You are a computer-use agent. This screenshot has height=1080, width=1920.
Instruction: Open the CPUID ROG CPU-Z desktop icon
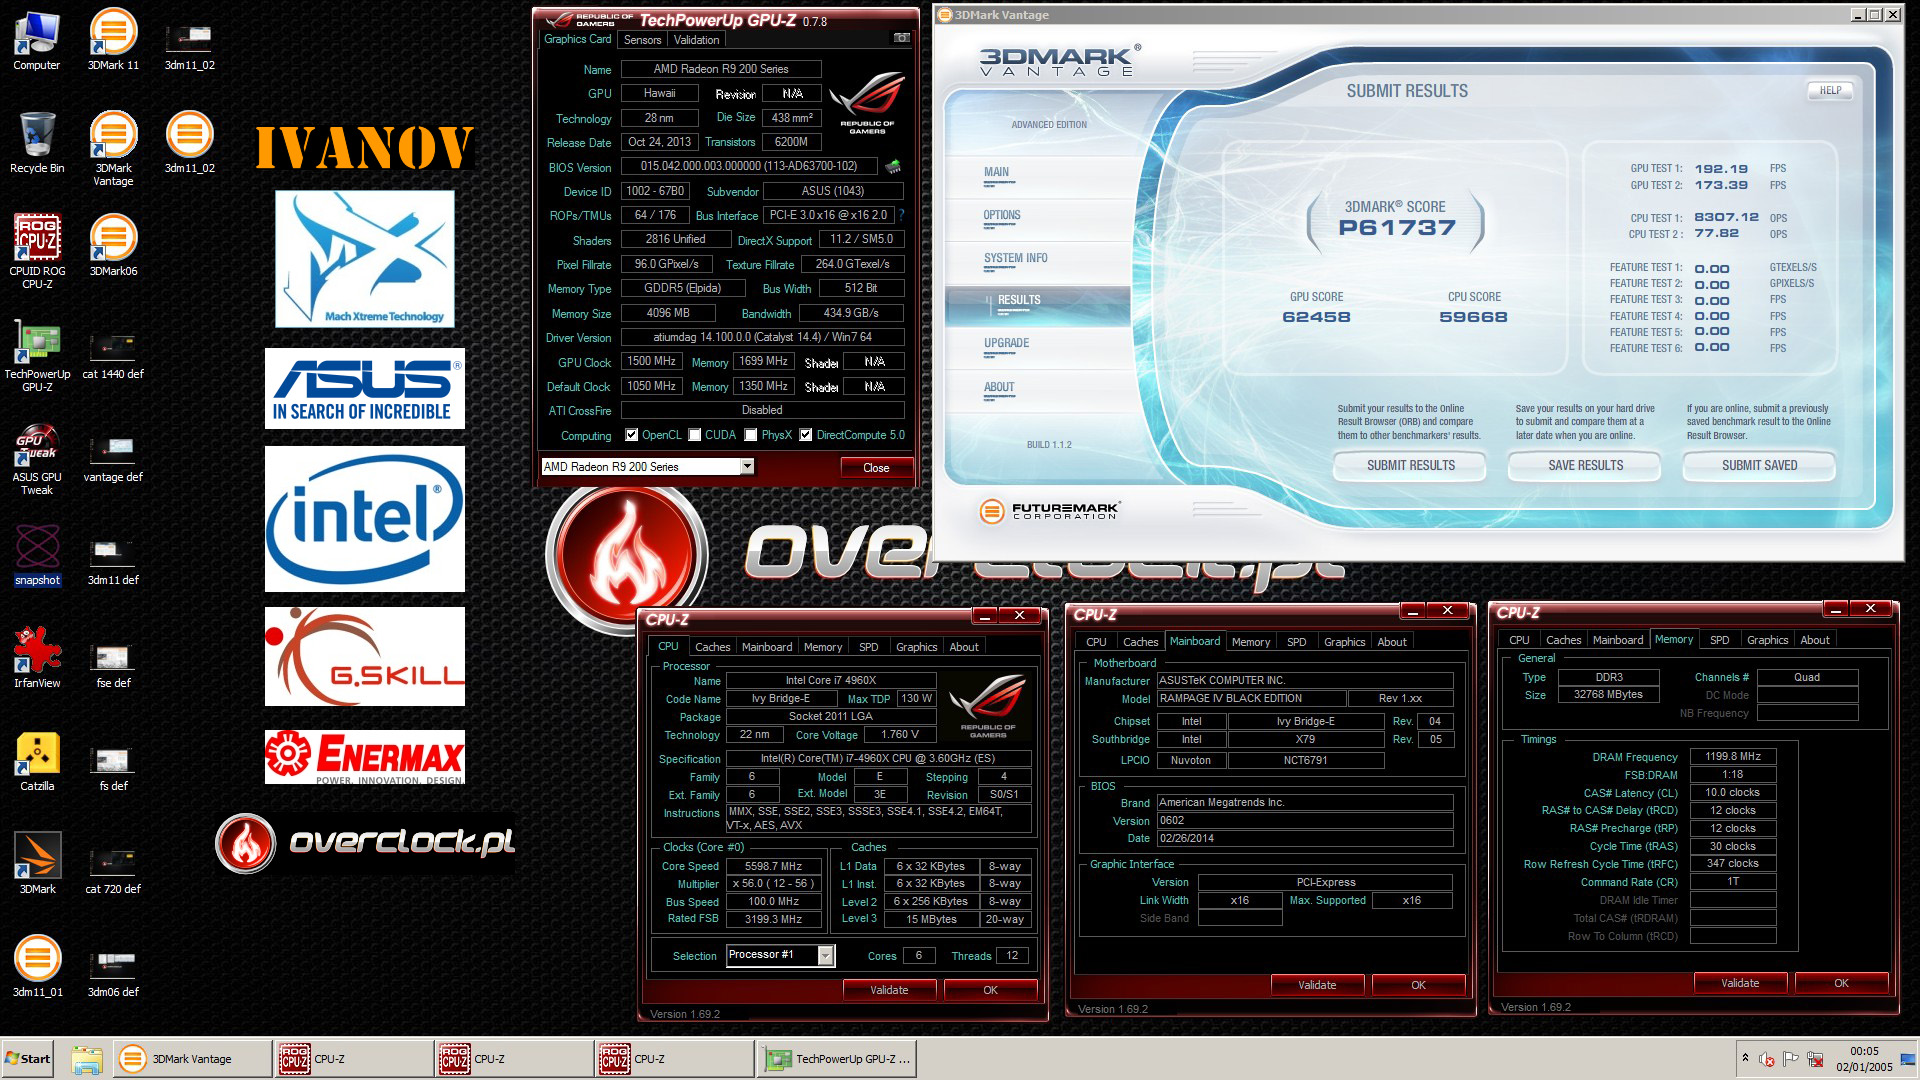[37, 252]
